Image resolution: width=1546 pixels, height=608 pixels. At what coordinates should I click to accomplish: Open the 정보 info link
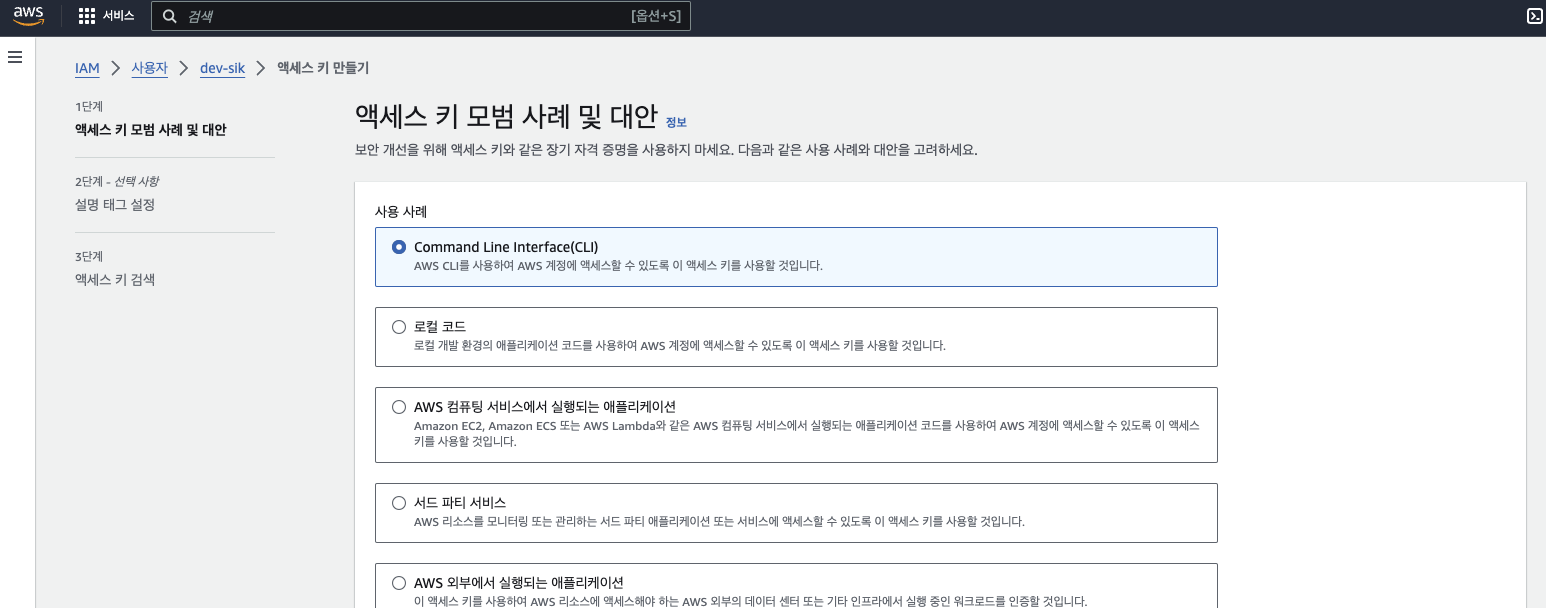pyautogui.click(x=676, y=122)
